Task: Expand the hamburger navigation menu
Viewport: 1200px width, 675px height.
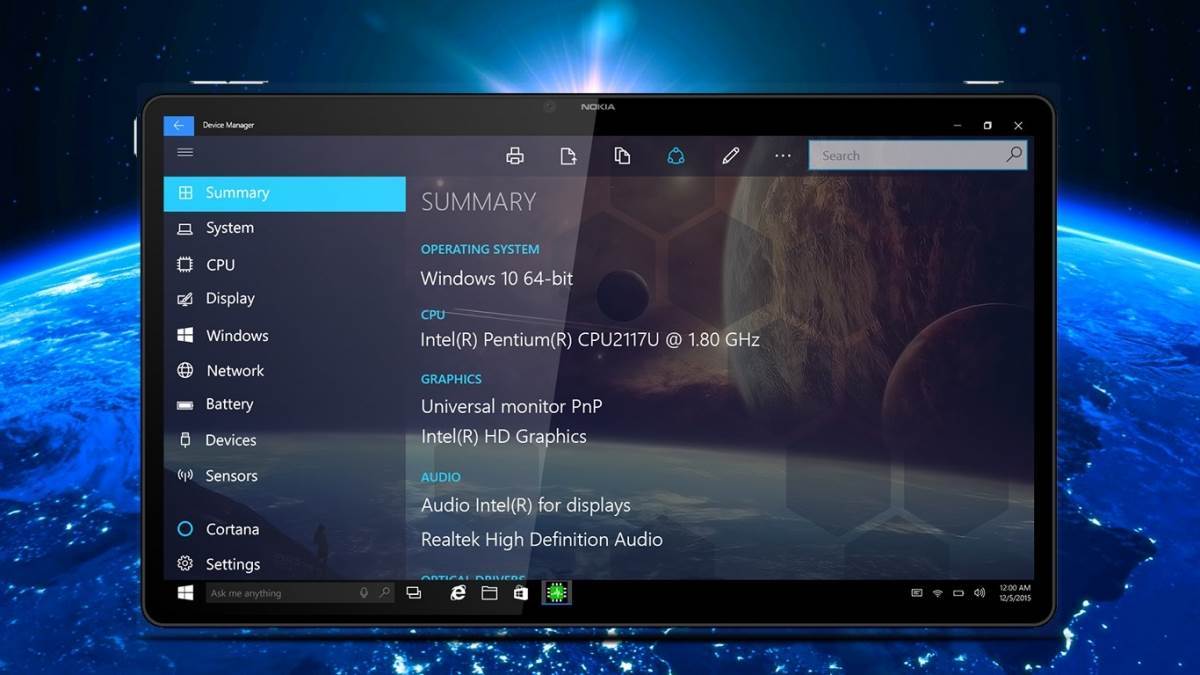Action: [x=185, y=153]
